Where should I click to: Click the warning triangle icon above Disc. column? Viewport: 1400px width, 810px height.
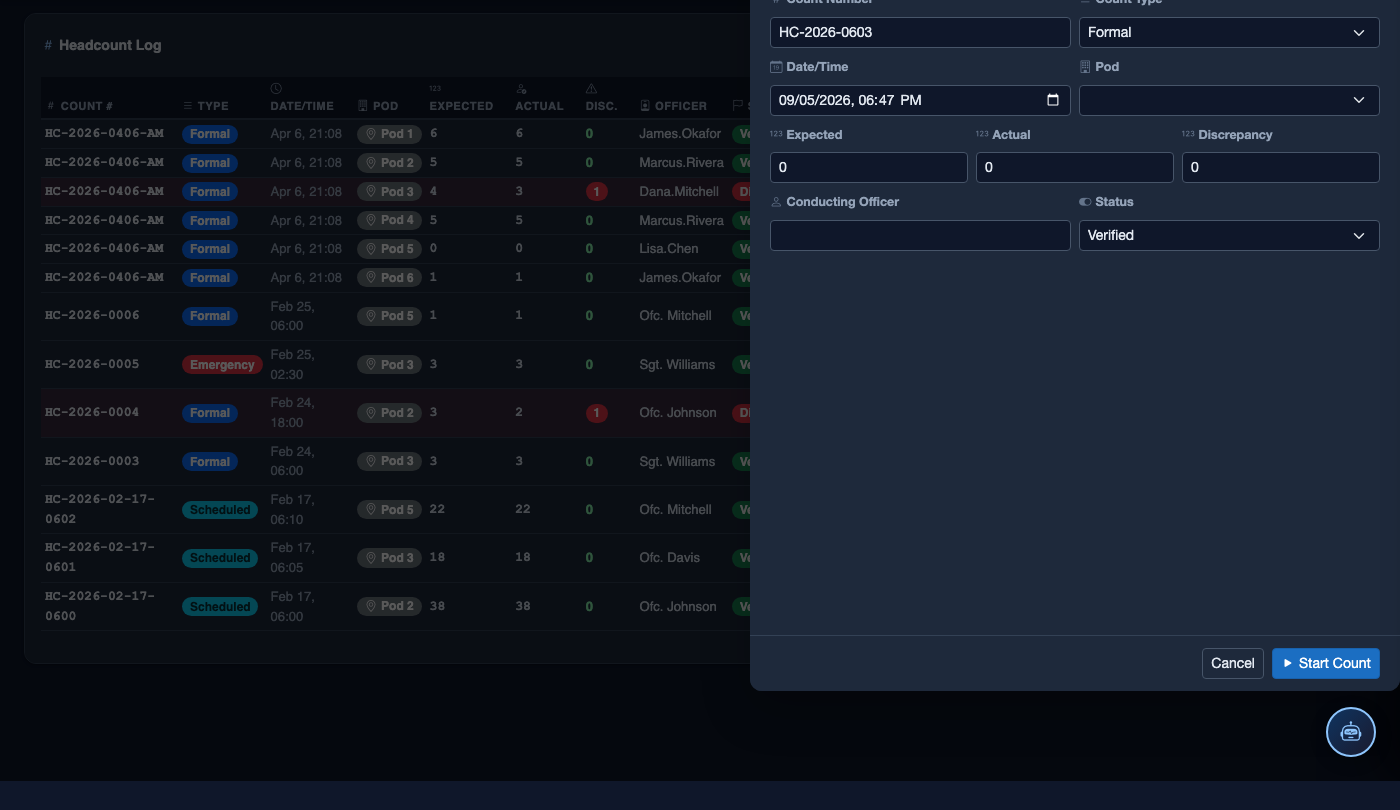tap(591, 89)
